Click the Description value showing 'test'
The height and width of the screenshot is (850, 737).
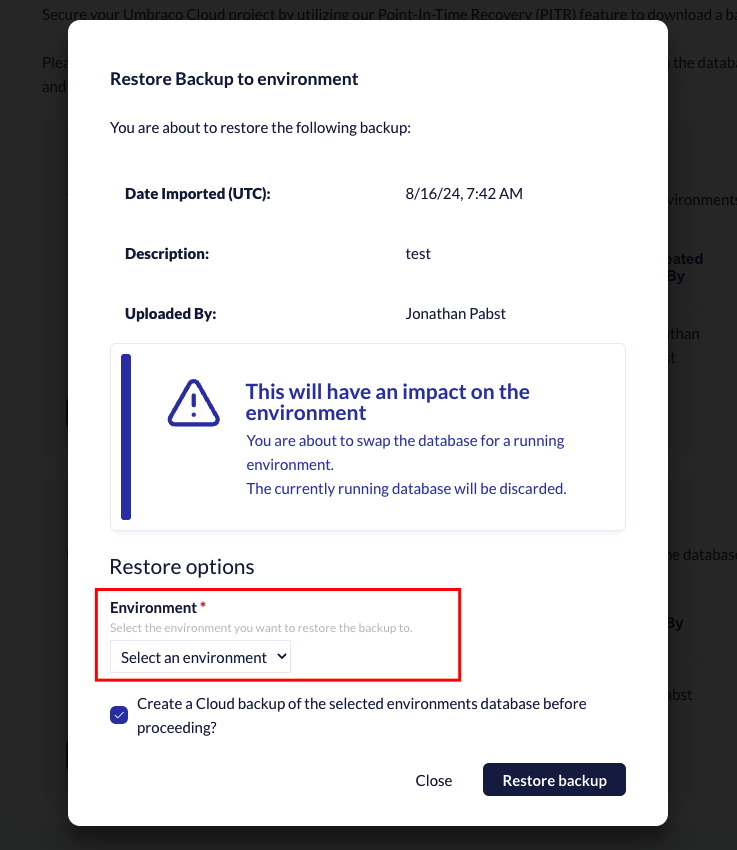click(x=417, y=253)
